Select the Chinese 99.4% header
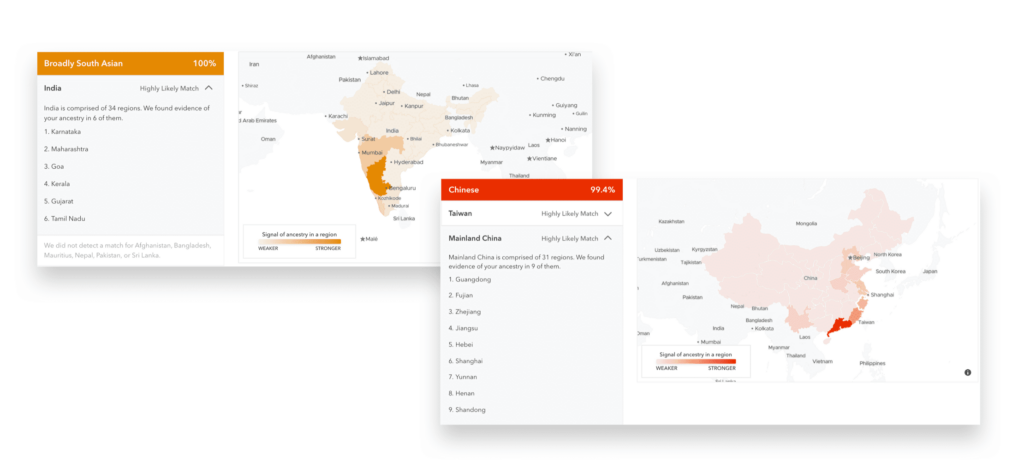 point(532,189)
